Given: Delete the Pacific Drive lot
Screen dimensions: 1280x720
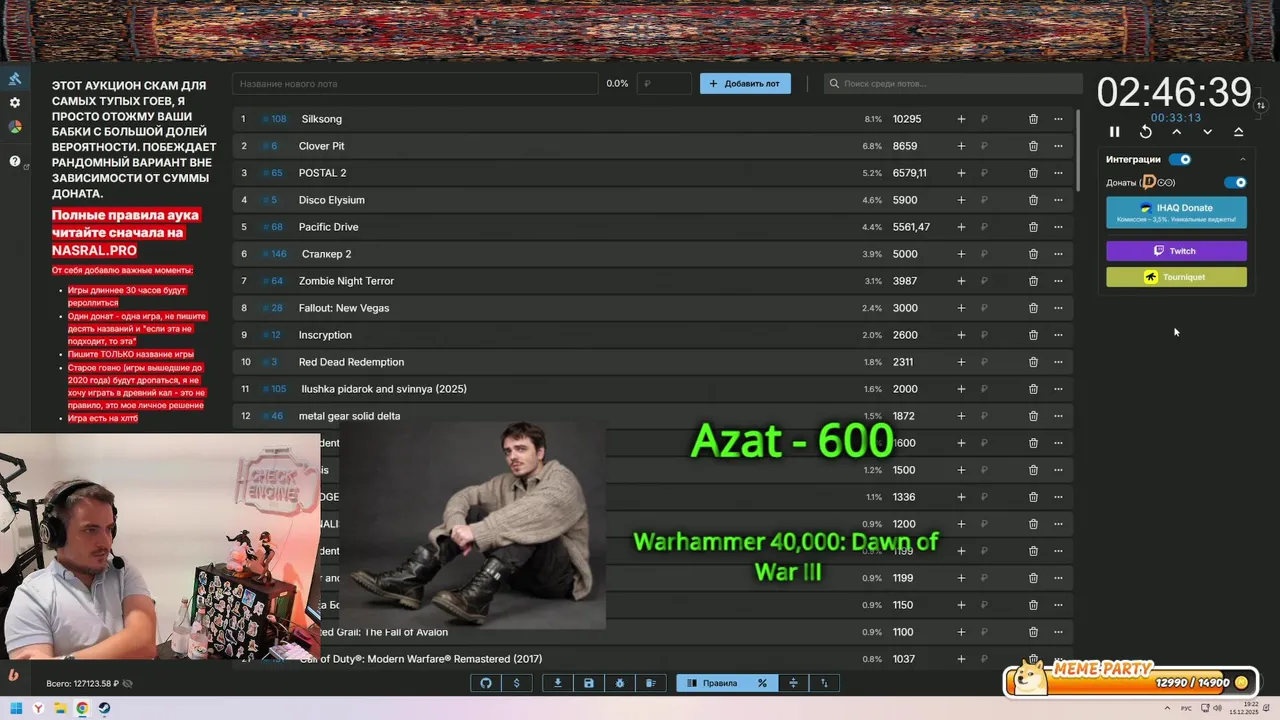Looking at the screenshot, I should tap(1033, 227).
